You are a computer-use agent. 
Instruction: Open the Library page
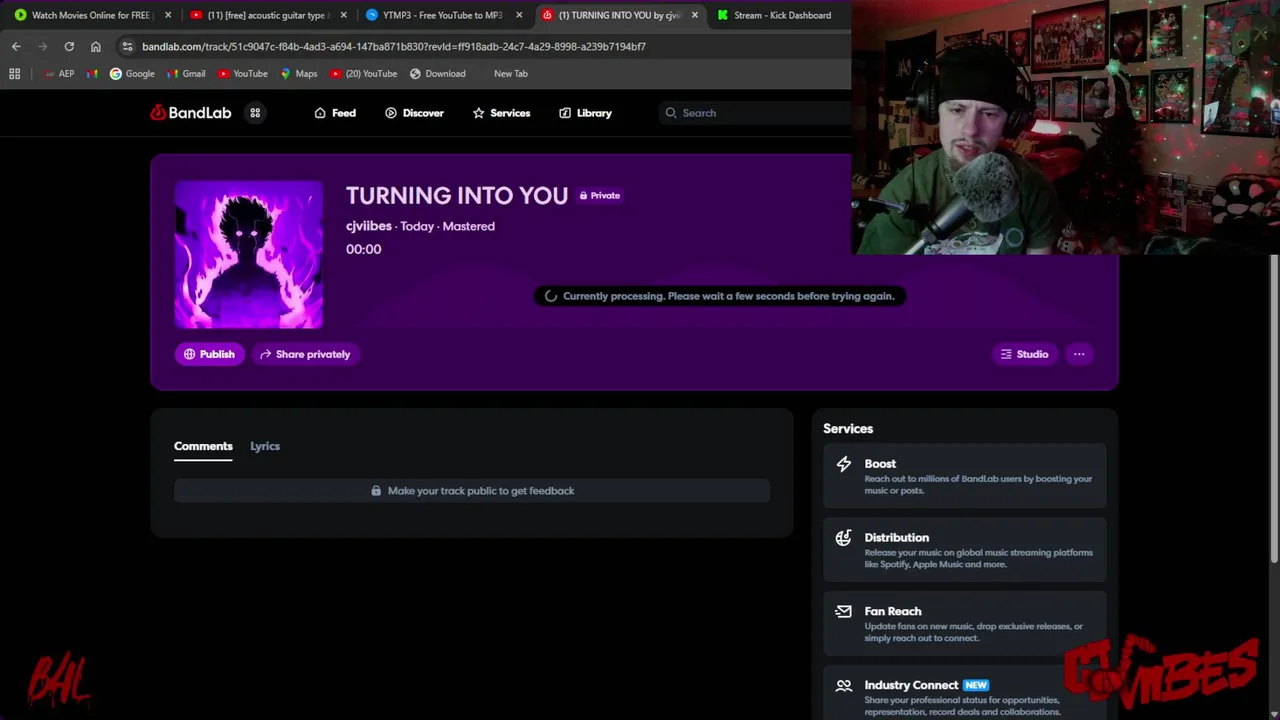tap(585, 113)
